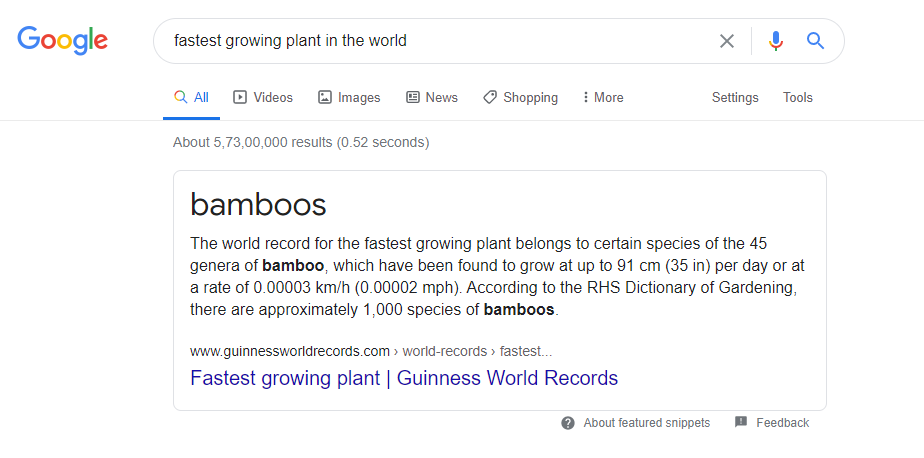Open the News results tab
This screenshot has height=458, width=924.
(432, 98)
